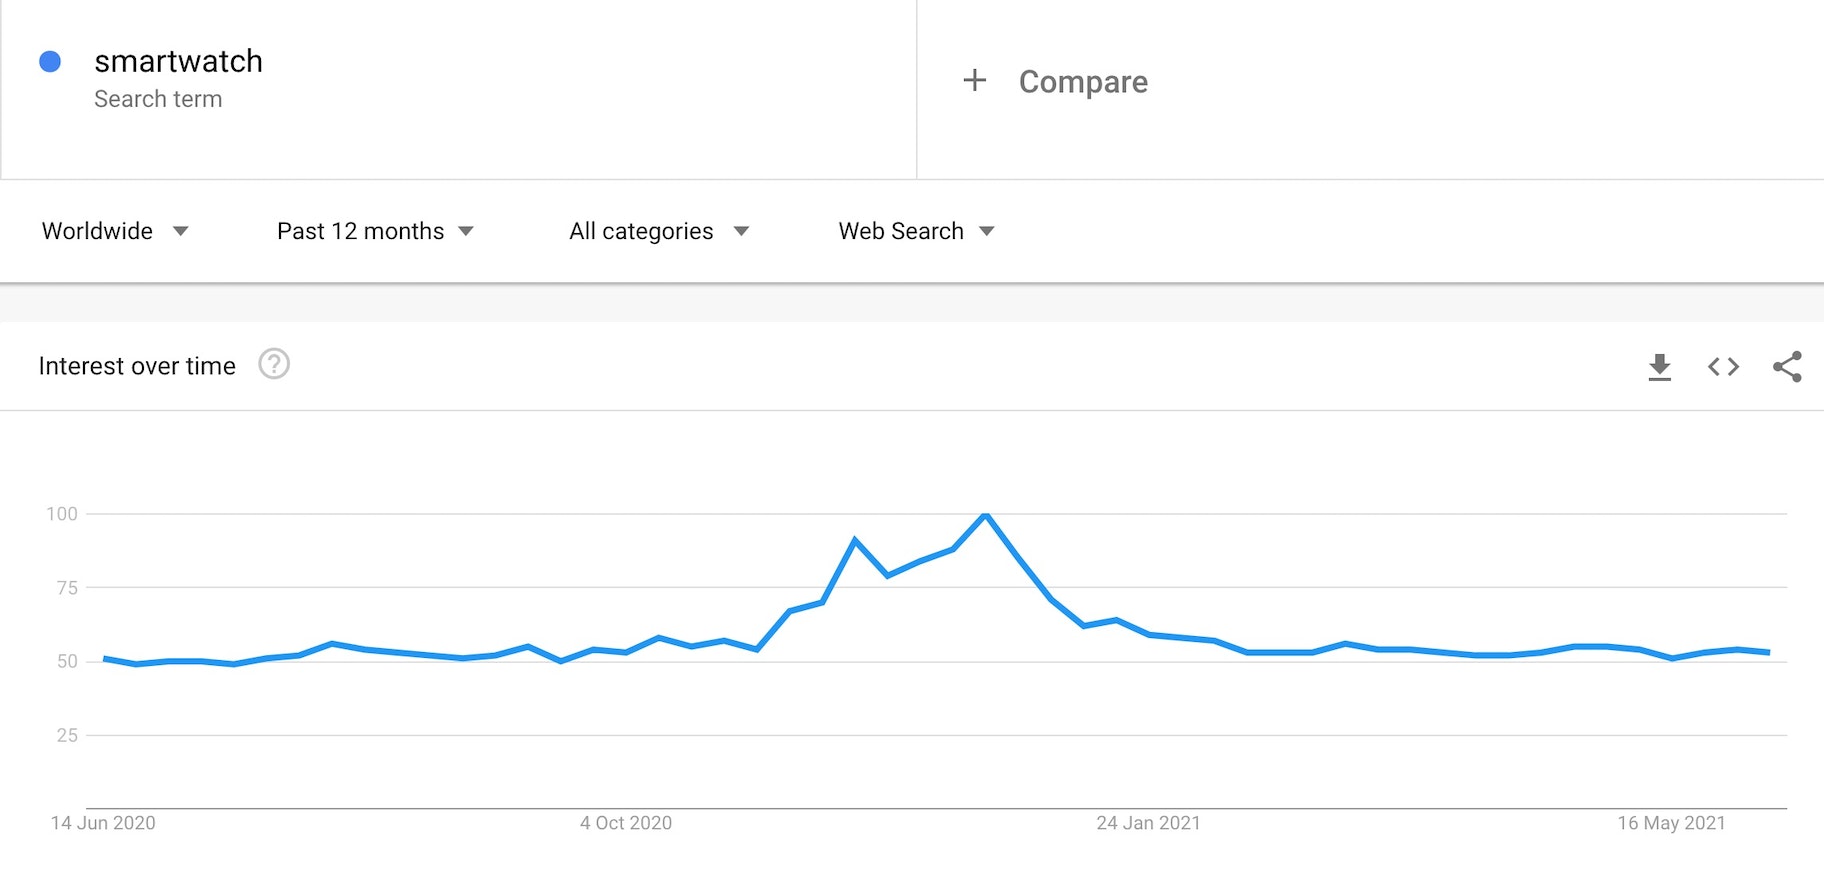The width and height of the screenshot is (1824, 878).
Task: Open the share chart icon
Action: [1787, 367]
